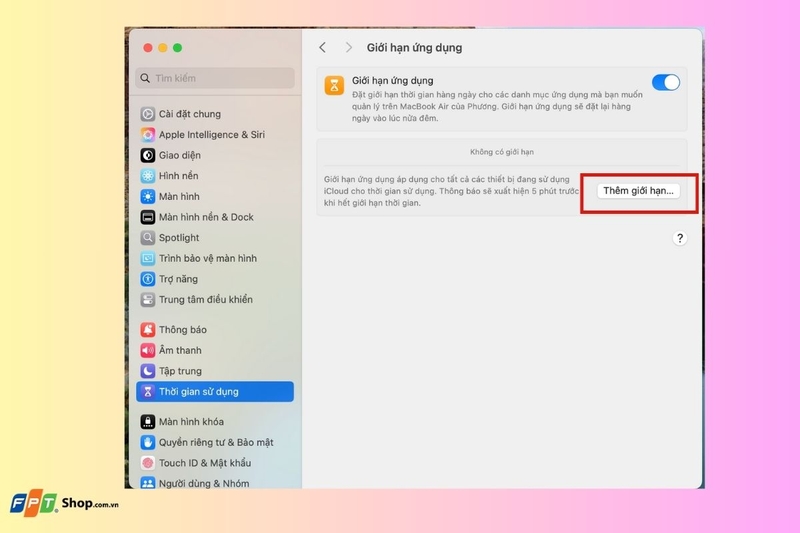Viewport: 800px width, 533px height.
Task: Open Người dùng & Nhóm settings
Action: [215, 482]
